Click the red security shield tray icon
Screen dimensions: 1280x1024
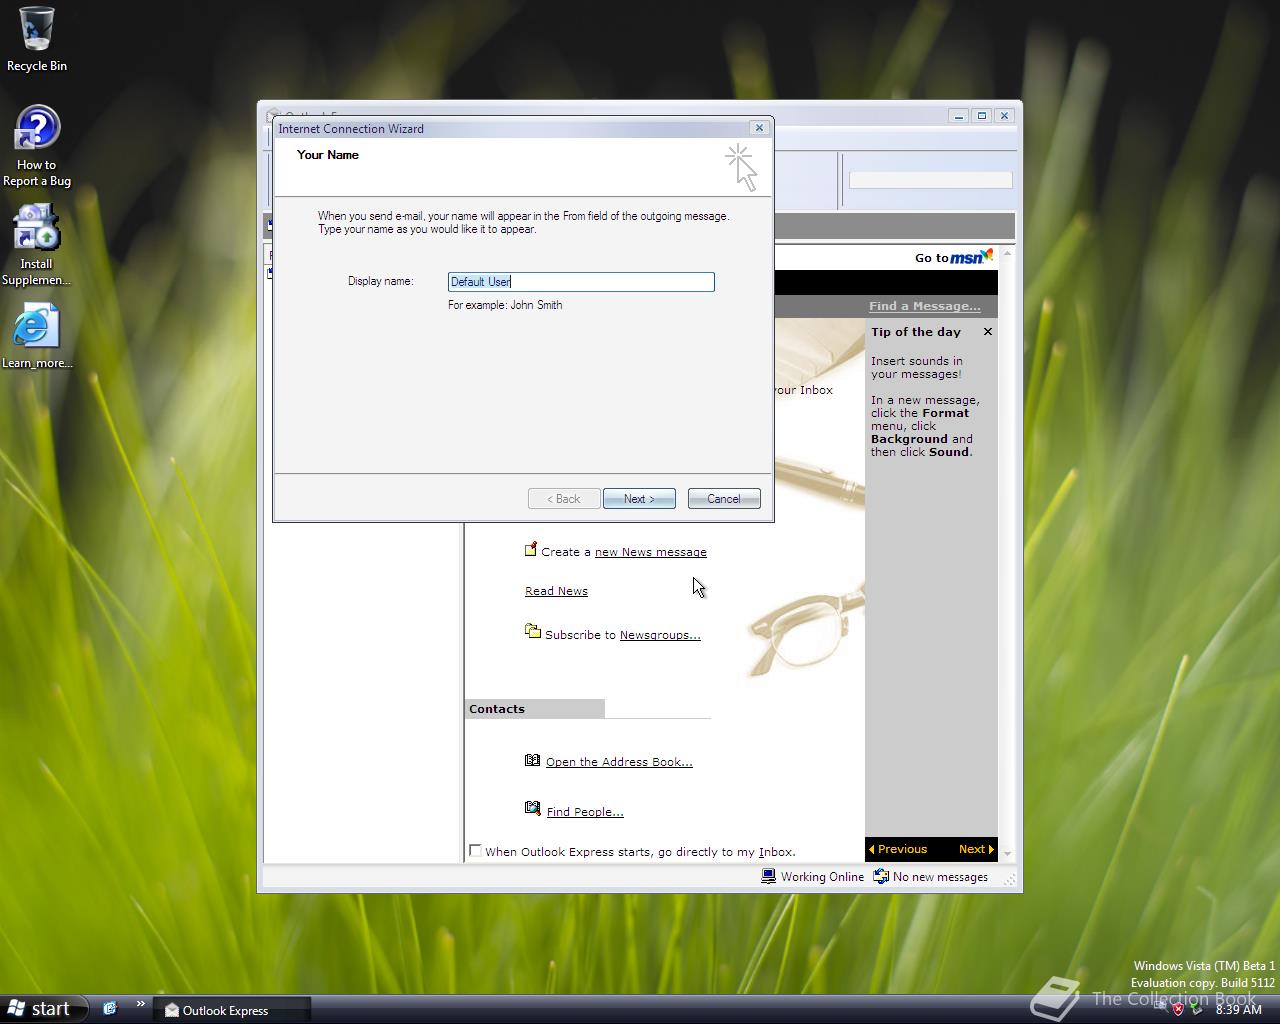pos(1178,1009)
